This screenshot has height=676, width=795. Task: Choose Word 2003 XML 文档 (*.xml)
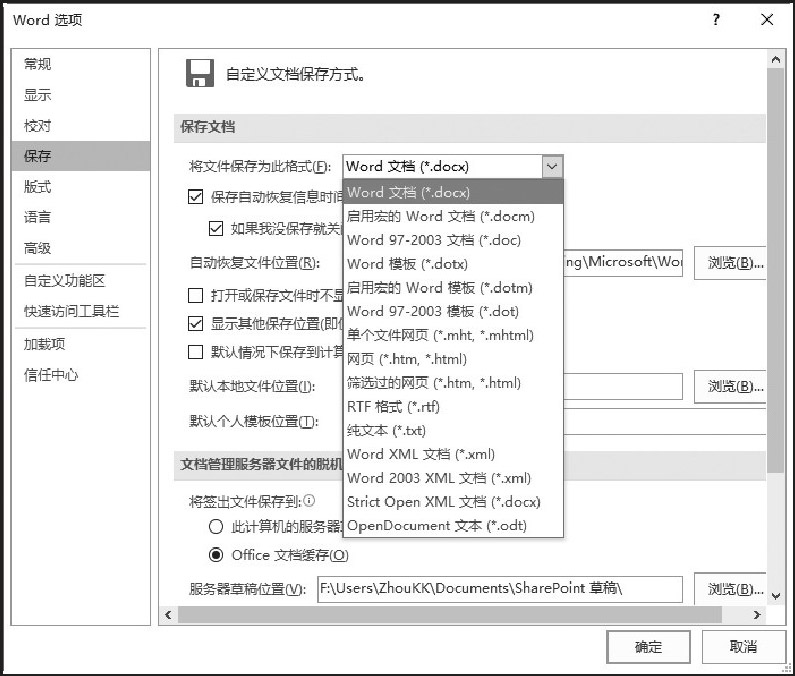[453, 478]
